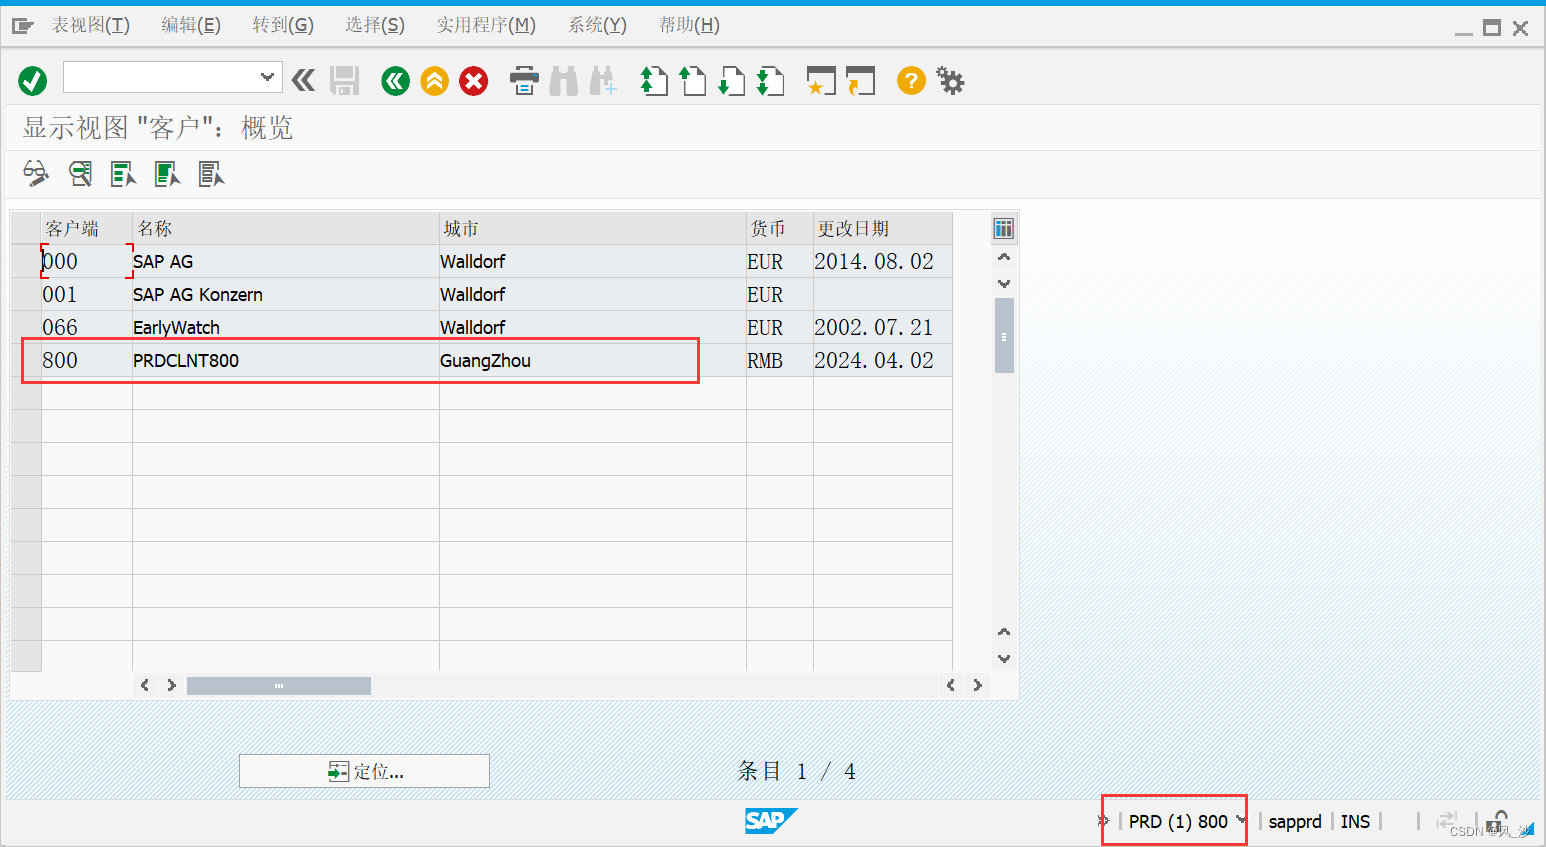Screen dimensions: 1546x847
Task: Select row marker for client 800
Action: (x=26, y=360)
